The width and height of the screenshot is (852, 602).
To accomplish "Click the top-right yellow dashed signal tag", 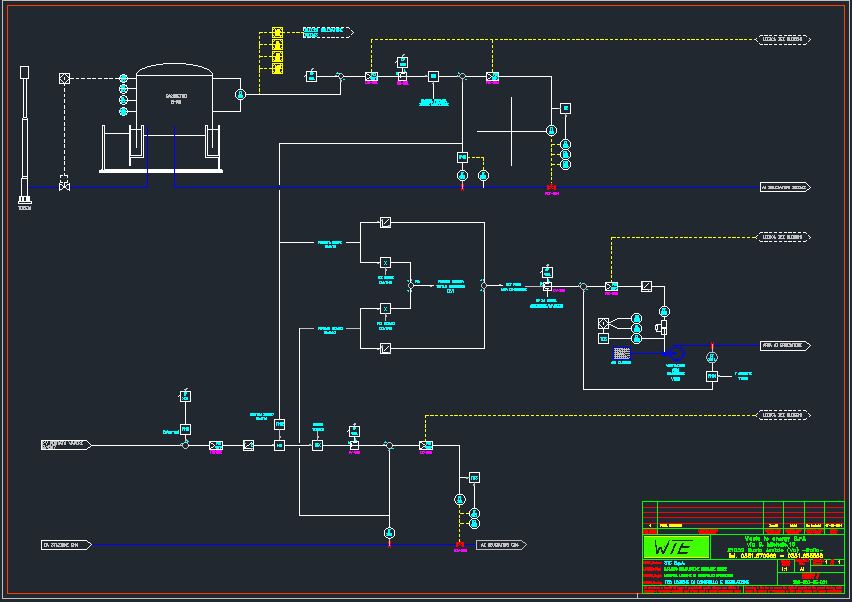I will point(784,40).
